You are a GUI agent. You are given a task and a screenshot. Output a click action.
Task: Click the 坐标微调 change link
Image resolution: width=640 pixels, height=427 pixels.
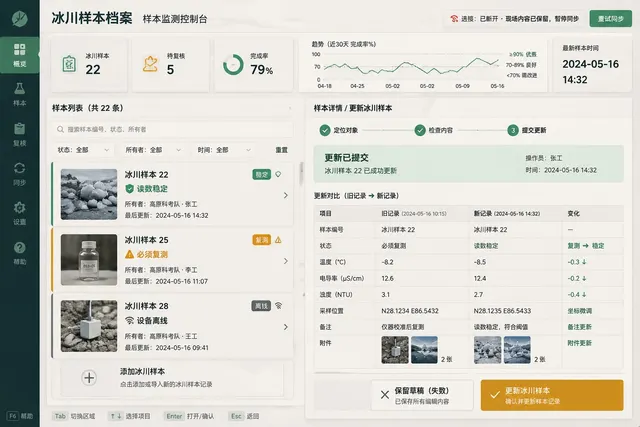pyautogui.click(x=580, y=311)
